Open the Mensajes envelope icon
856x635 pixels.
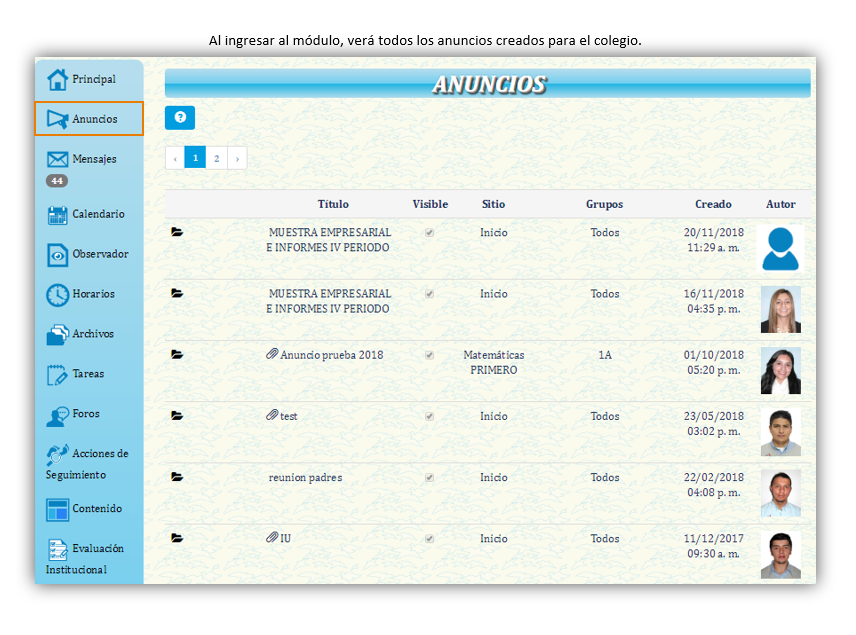[x=57, y=159]
